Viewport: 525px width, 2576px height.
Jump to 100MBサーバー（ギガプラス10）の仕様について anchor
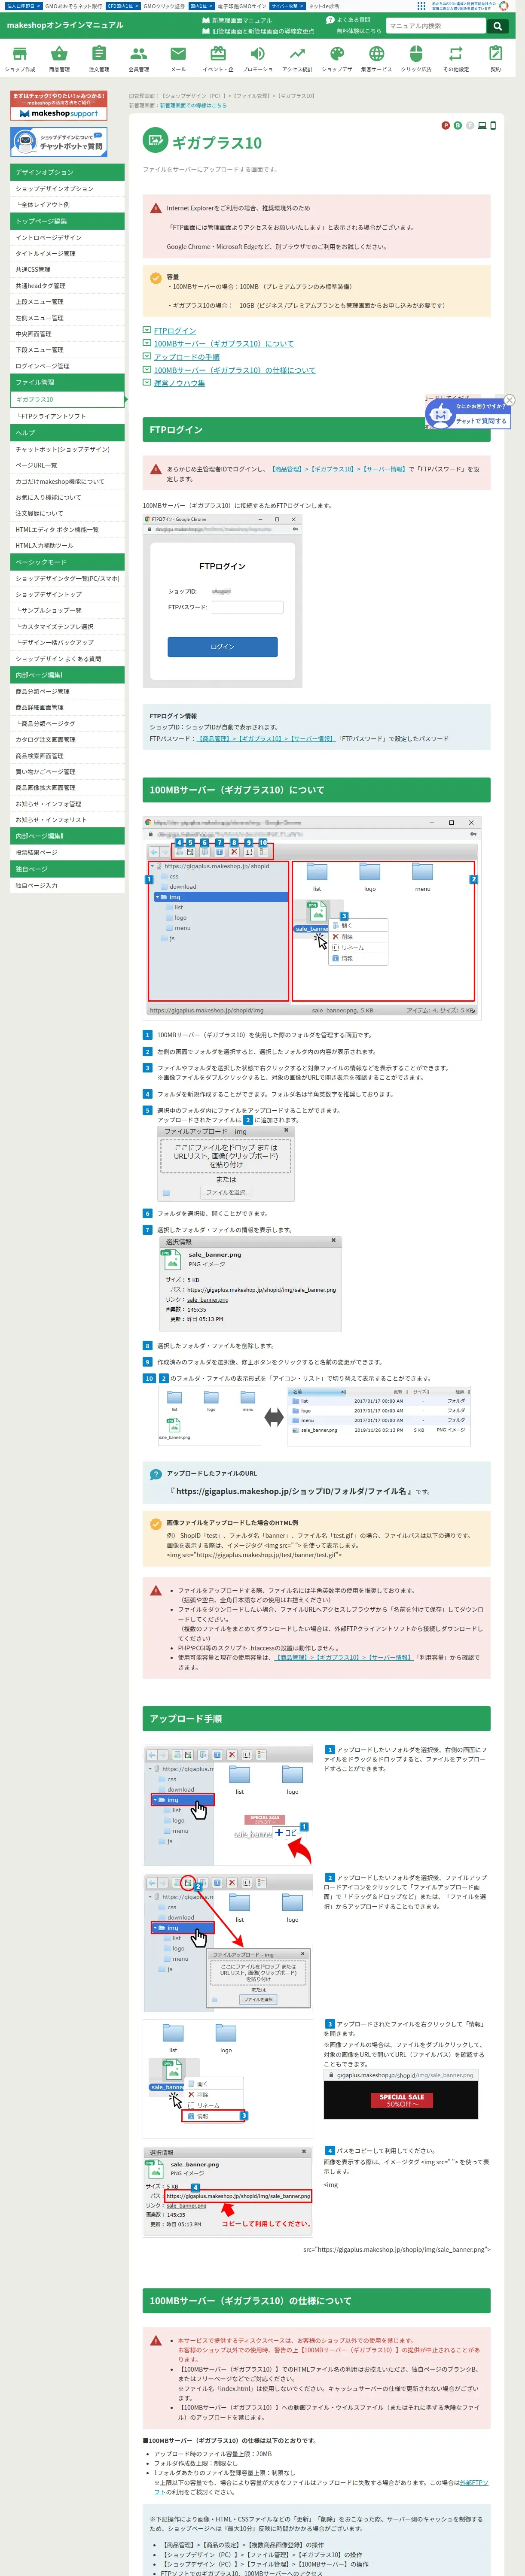[234, 370]
